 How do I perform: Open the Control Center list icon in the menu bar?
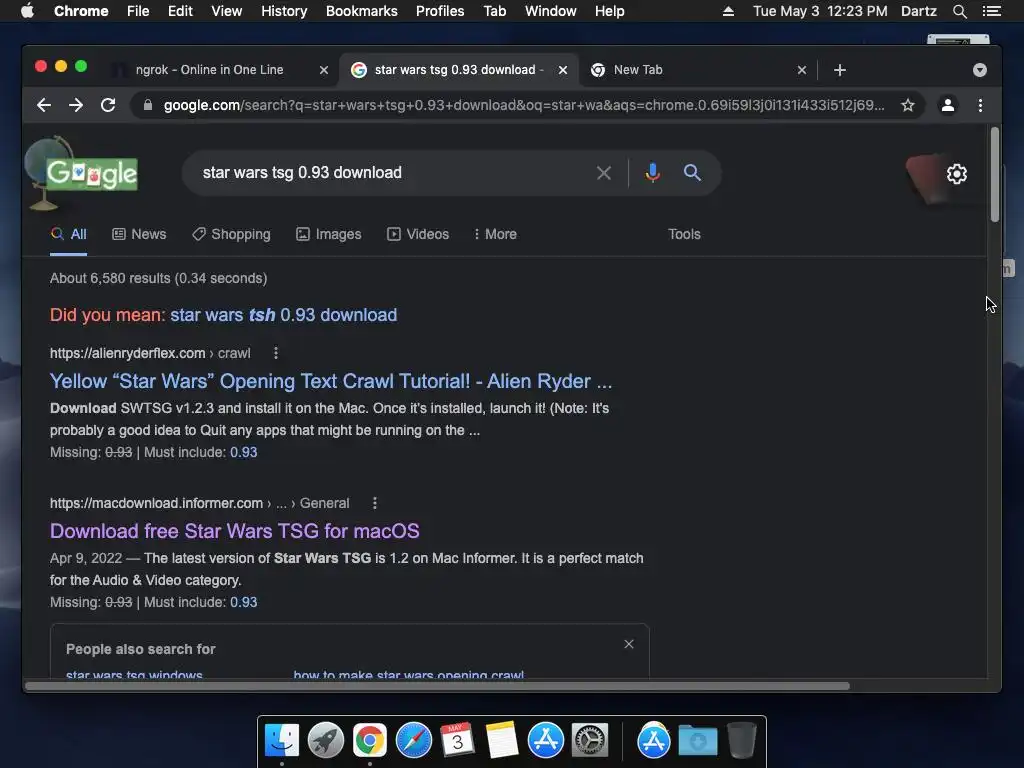[x=991, y=11]
